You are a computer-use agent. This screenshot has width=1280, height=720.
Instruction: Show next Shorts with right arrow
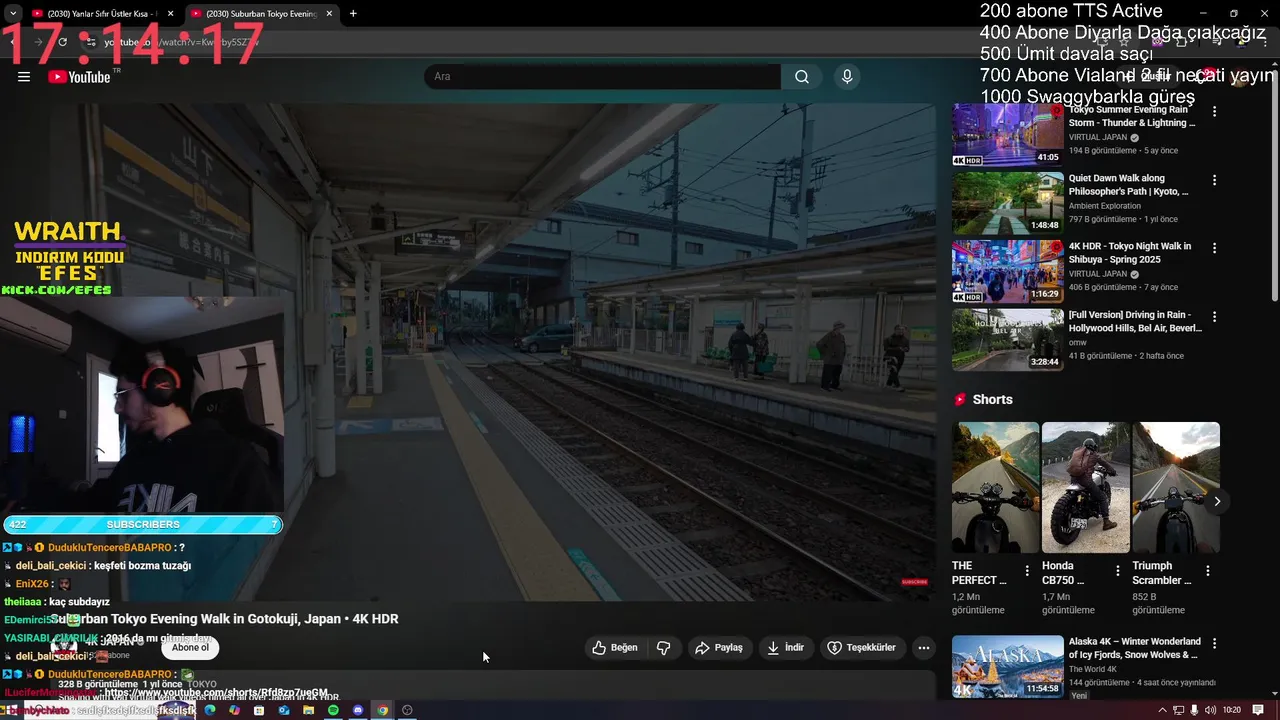(x=1217, y=501)
